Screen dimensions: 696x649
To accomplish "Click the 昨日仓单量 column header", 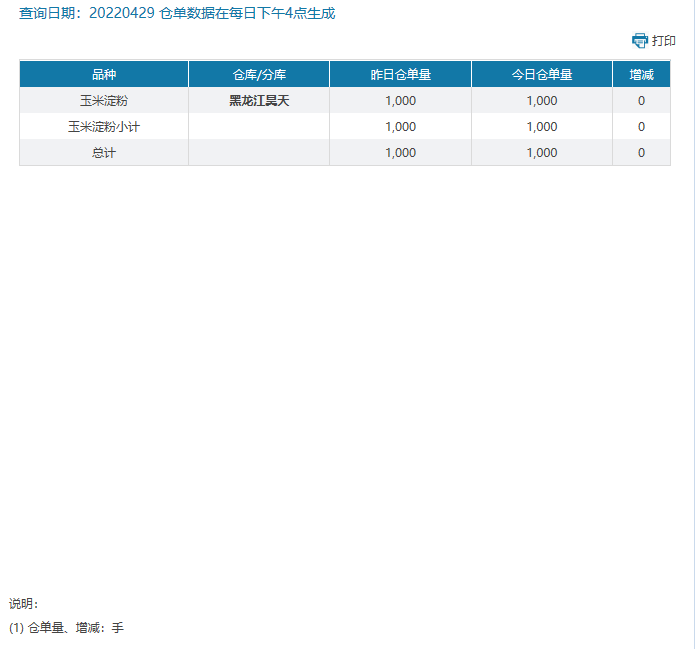I will (400, 75).
